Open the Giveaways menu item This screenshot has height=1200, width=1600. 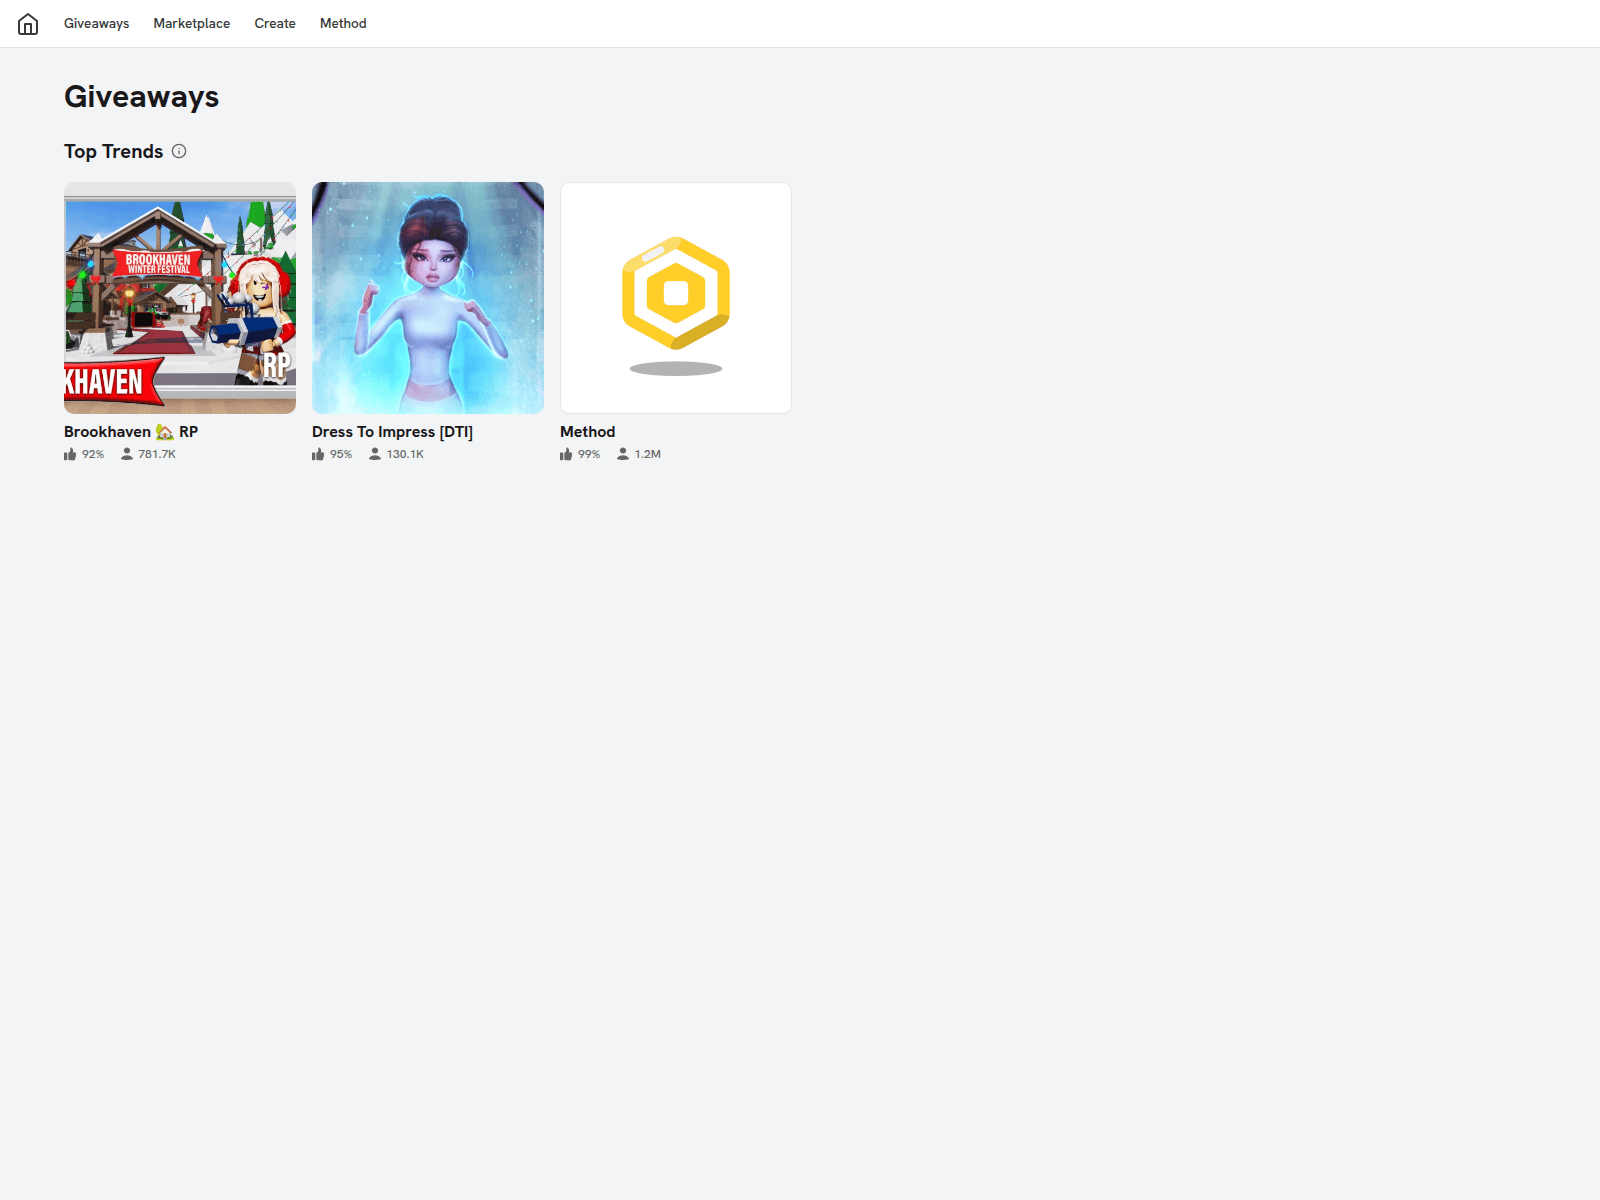[96, 23]
